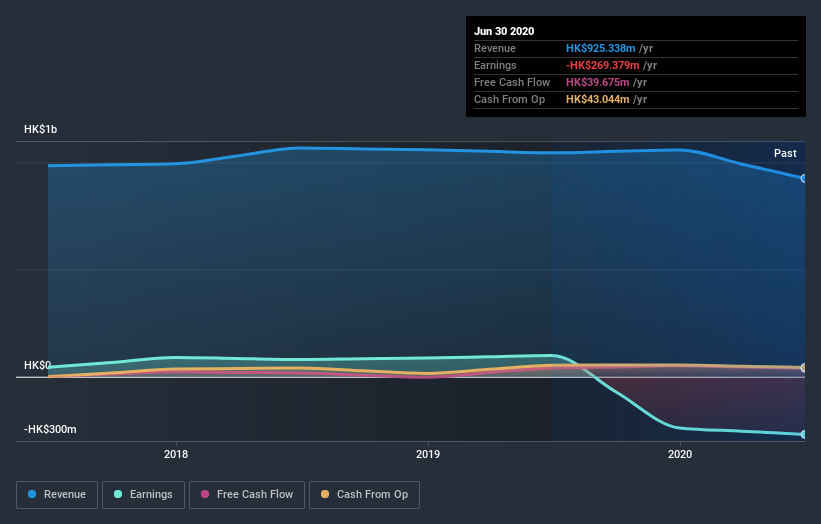The image size is (821, 524).
Task: Toggle the Cash From Op legend button
Action: point(364,495)
